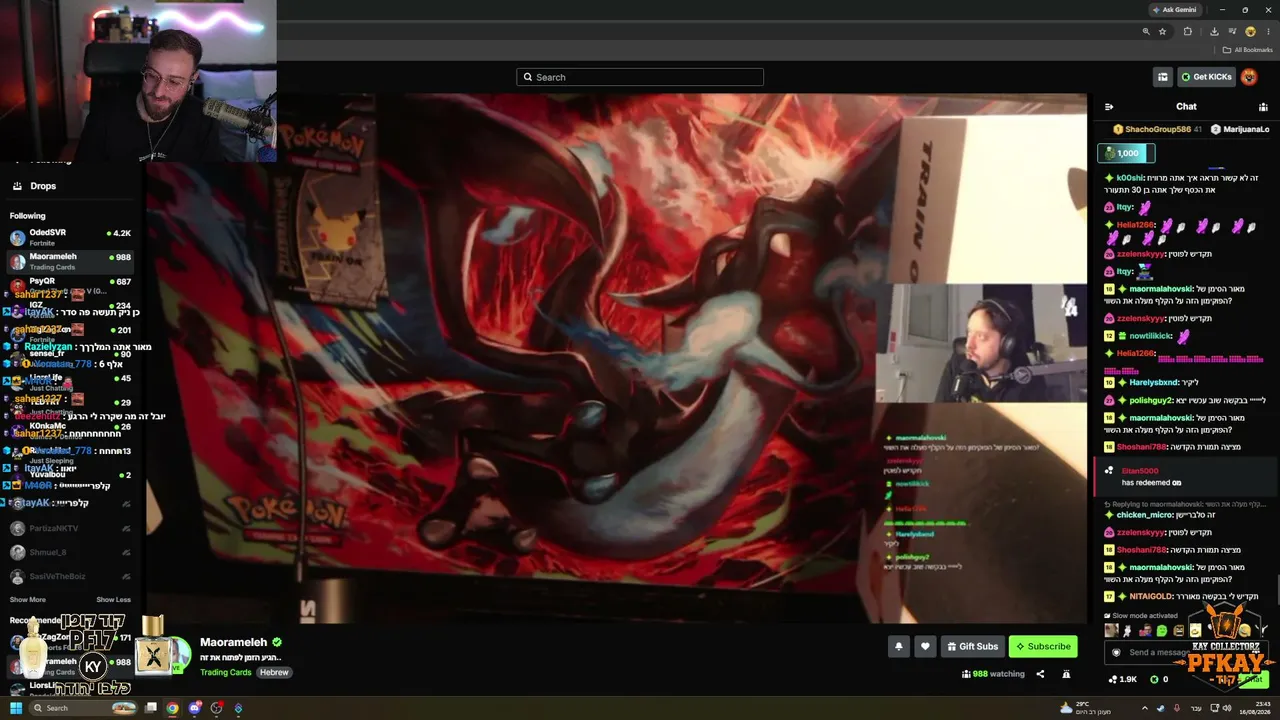Open the 1.9K channel points balance

point(1122,679)
